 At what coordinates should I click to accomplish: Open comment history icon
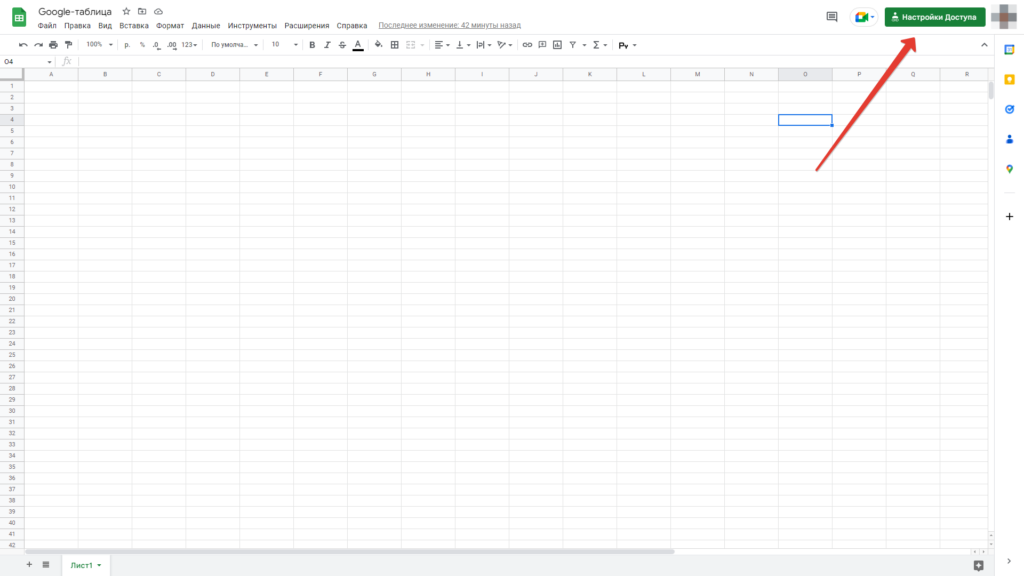[x=831, y=17]
